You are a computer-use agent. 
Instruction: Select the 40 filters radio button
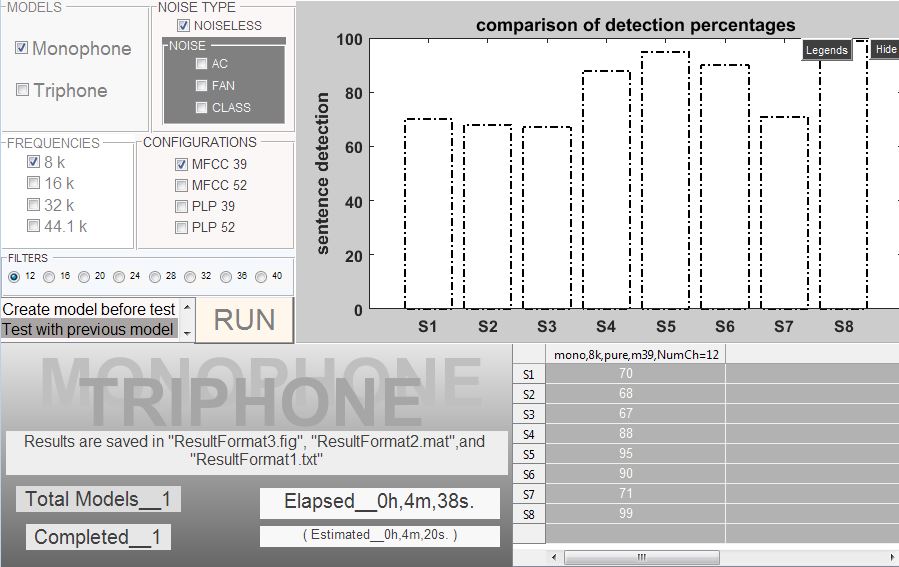click(x=261, y=277)
